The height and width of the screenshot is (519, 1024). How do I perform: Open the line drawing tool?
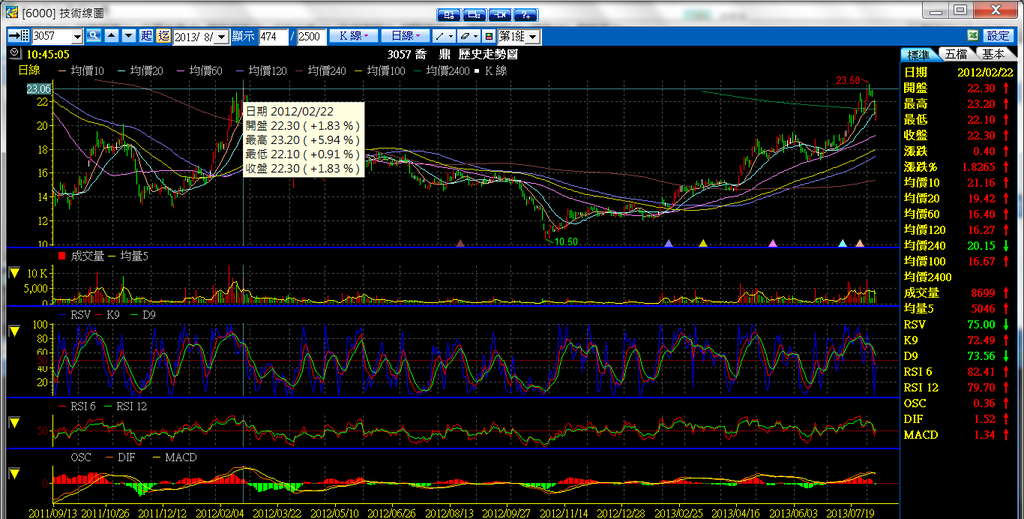[443, 35]
